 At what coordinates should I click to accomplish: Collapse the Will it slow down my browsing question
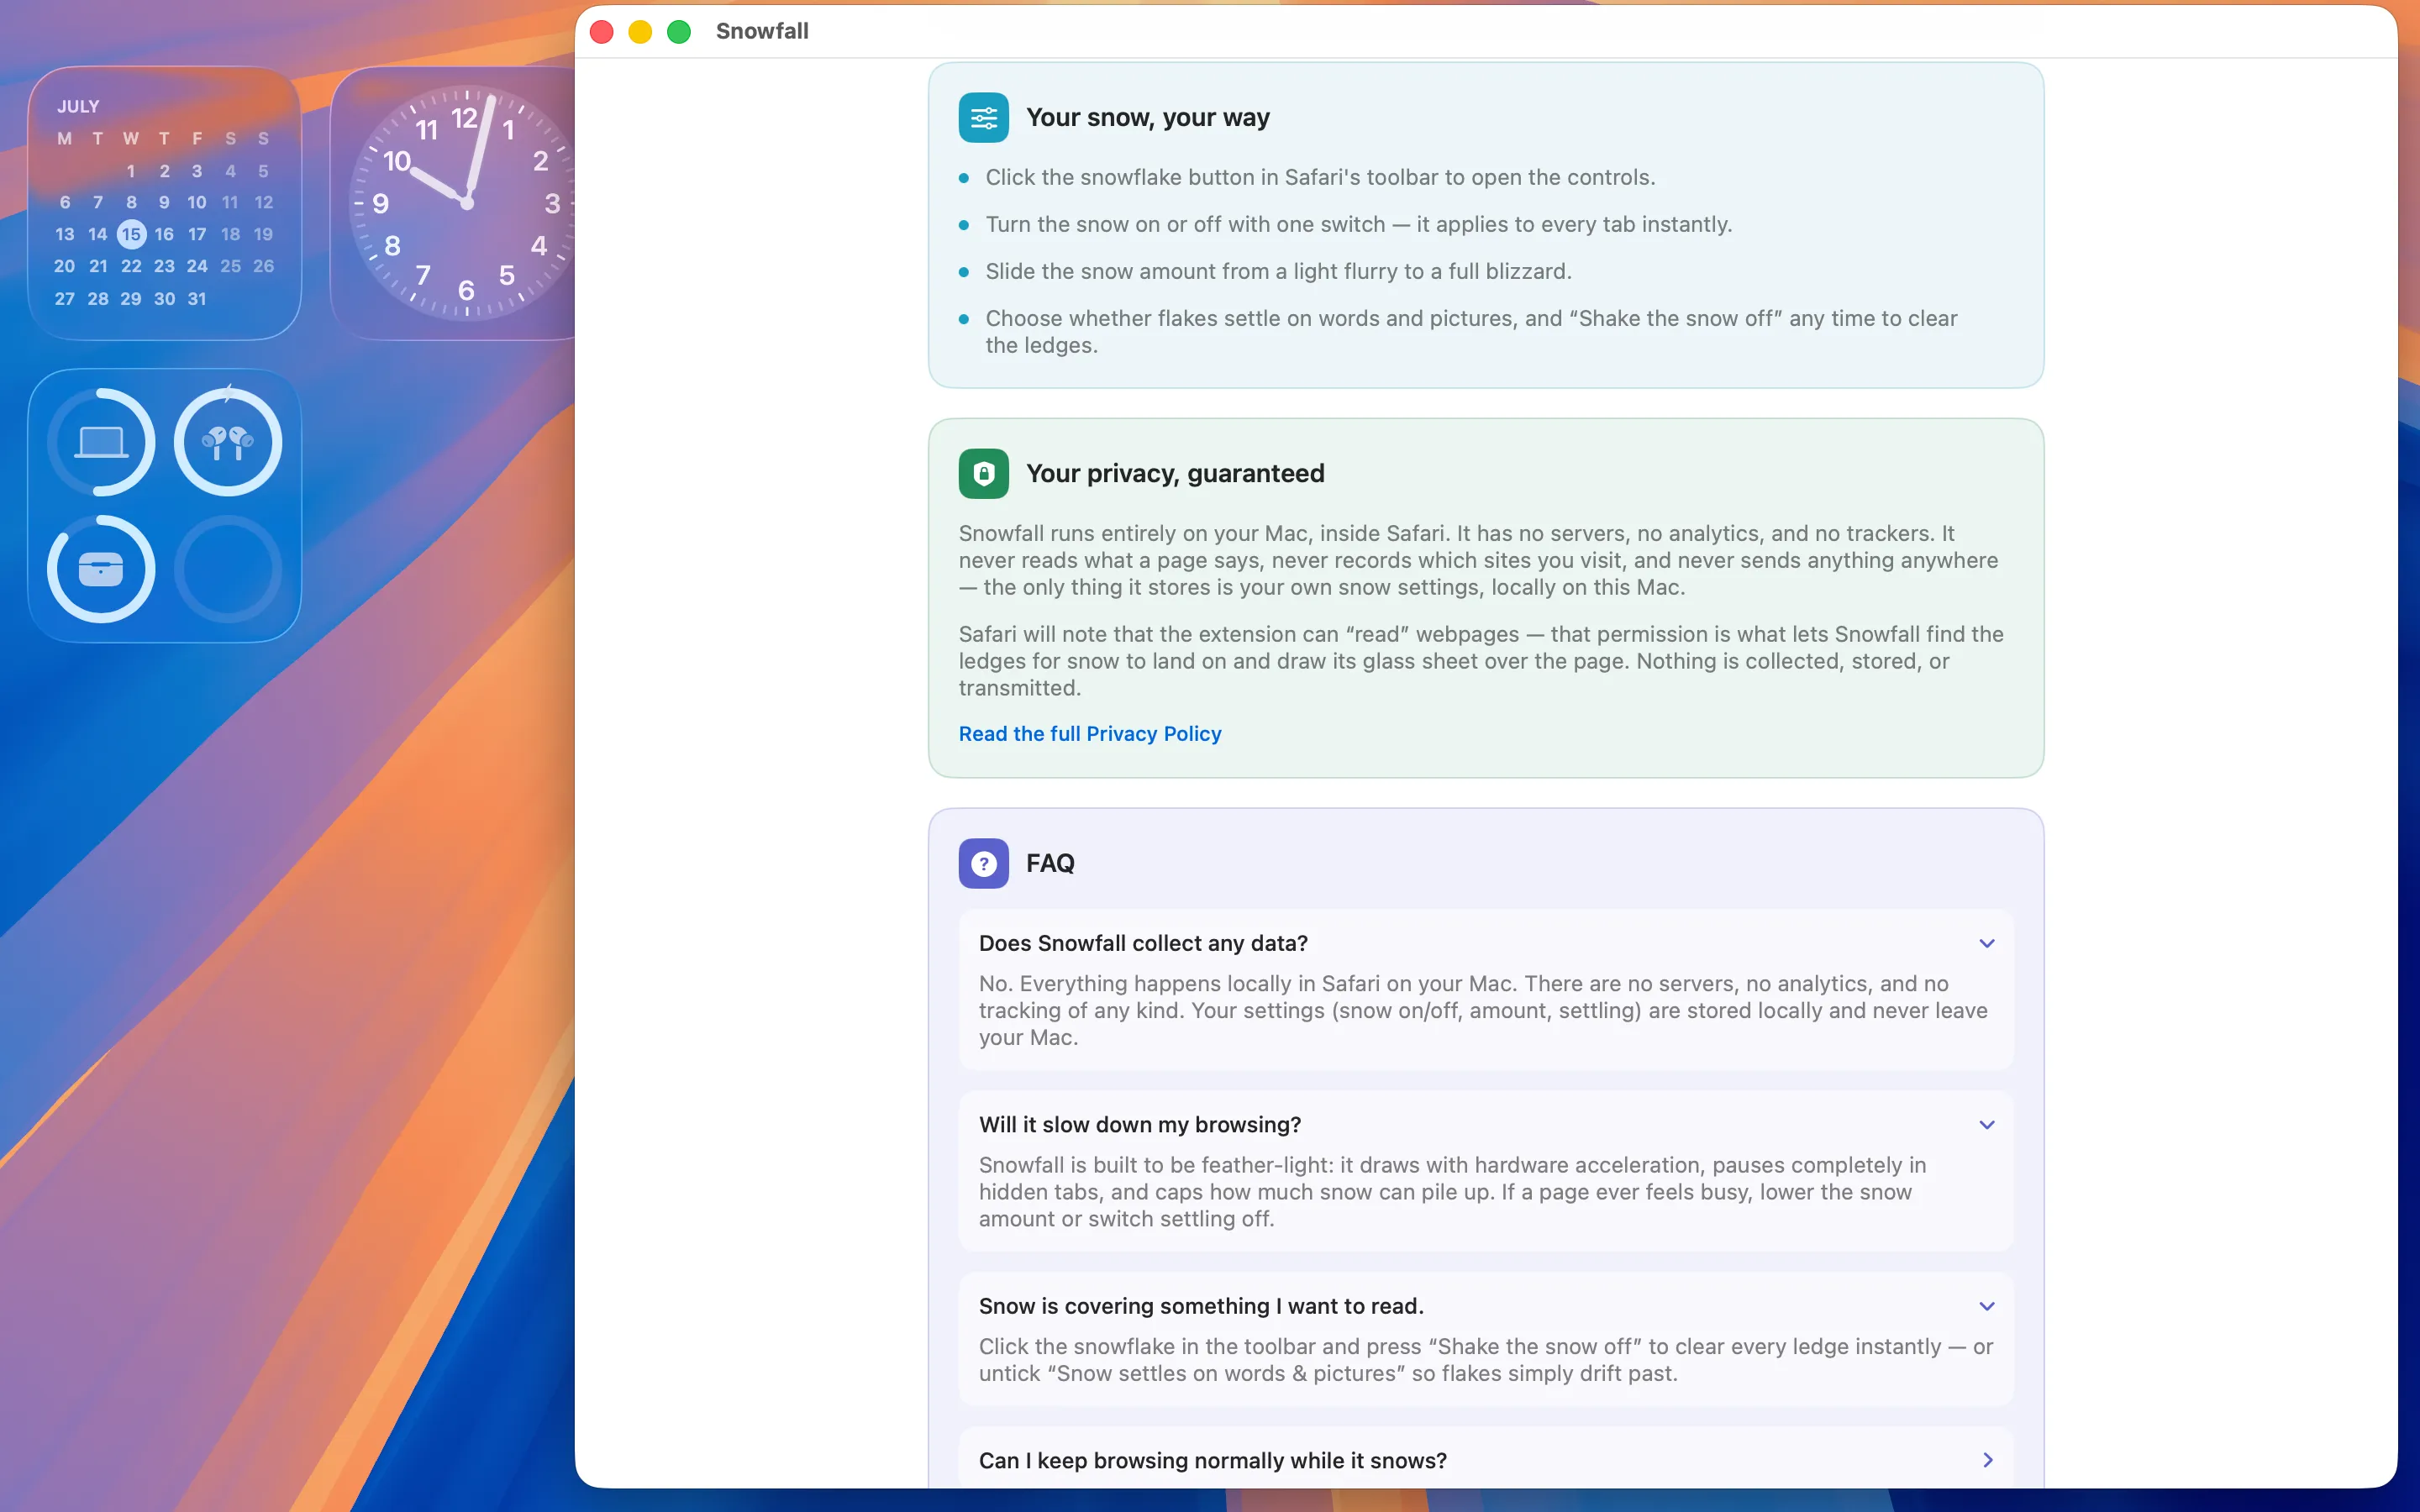[1987, 1125]
